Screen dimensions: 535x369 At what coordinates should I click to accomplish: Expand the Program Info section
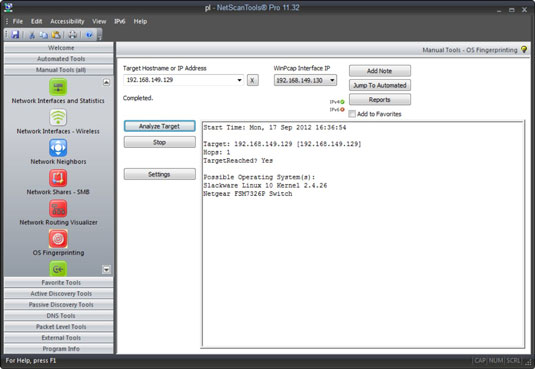tap(59, 349)
